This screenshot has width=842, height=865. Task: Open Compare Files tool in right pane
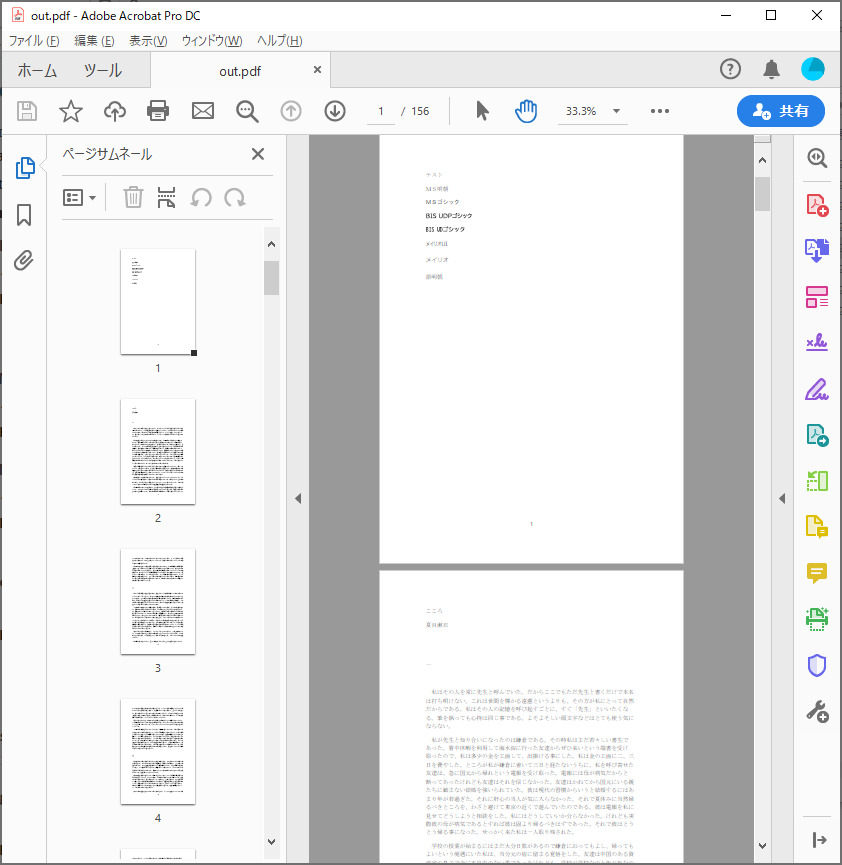[817, 481]
